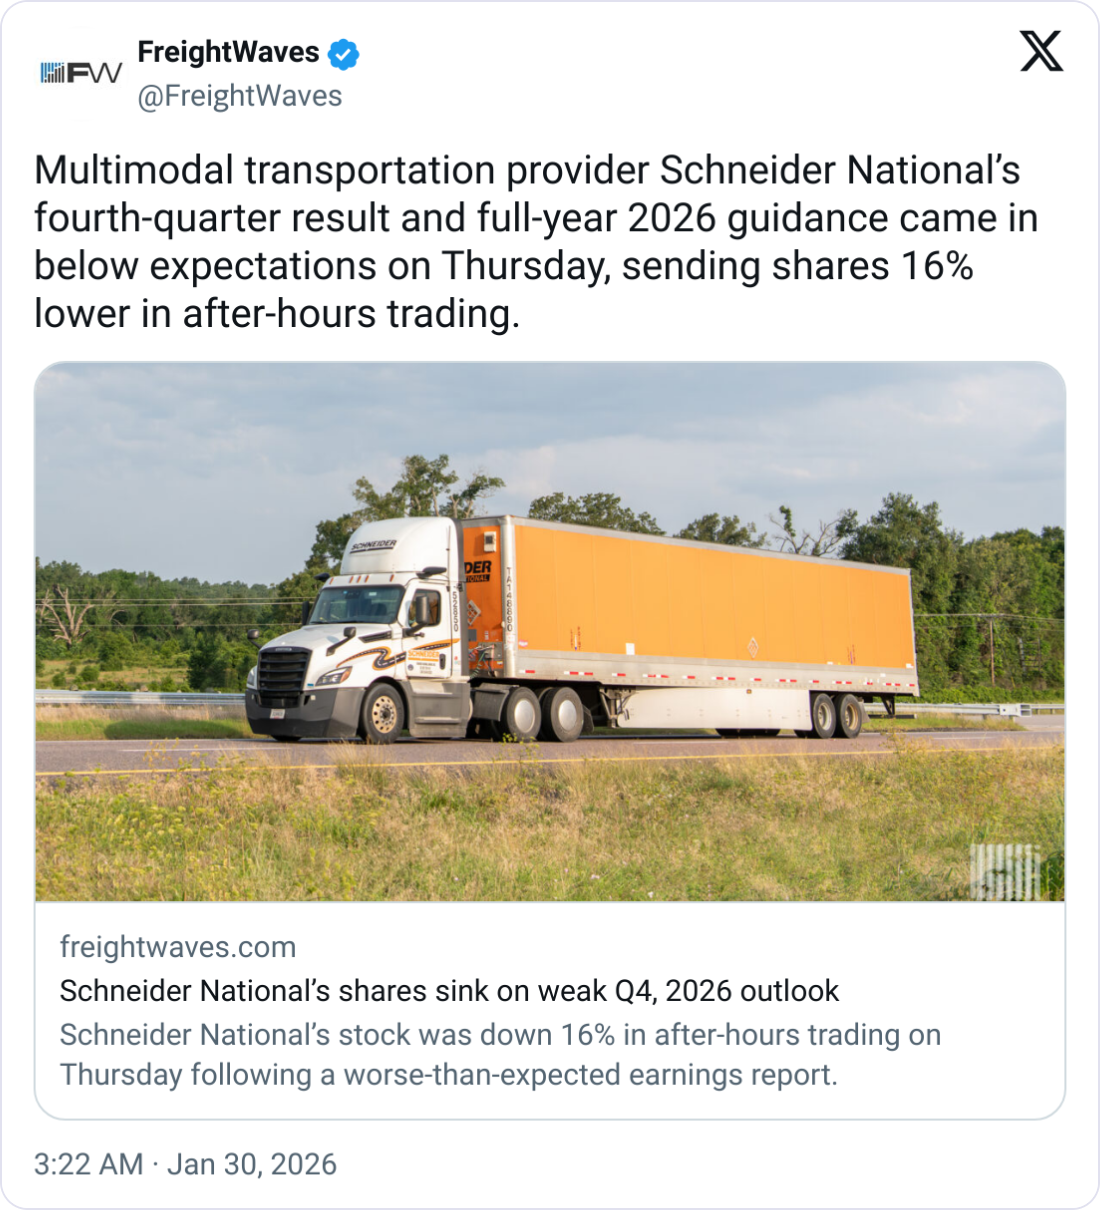Click the X logo
The height and width of the screenshot is (1210, 1100).
(1041, 52)
